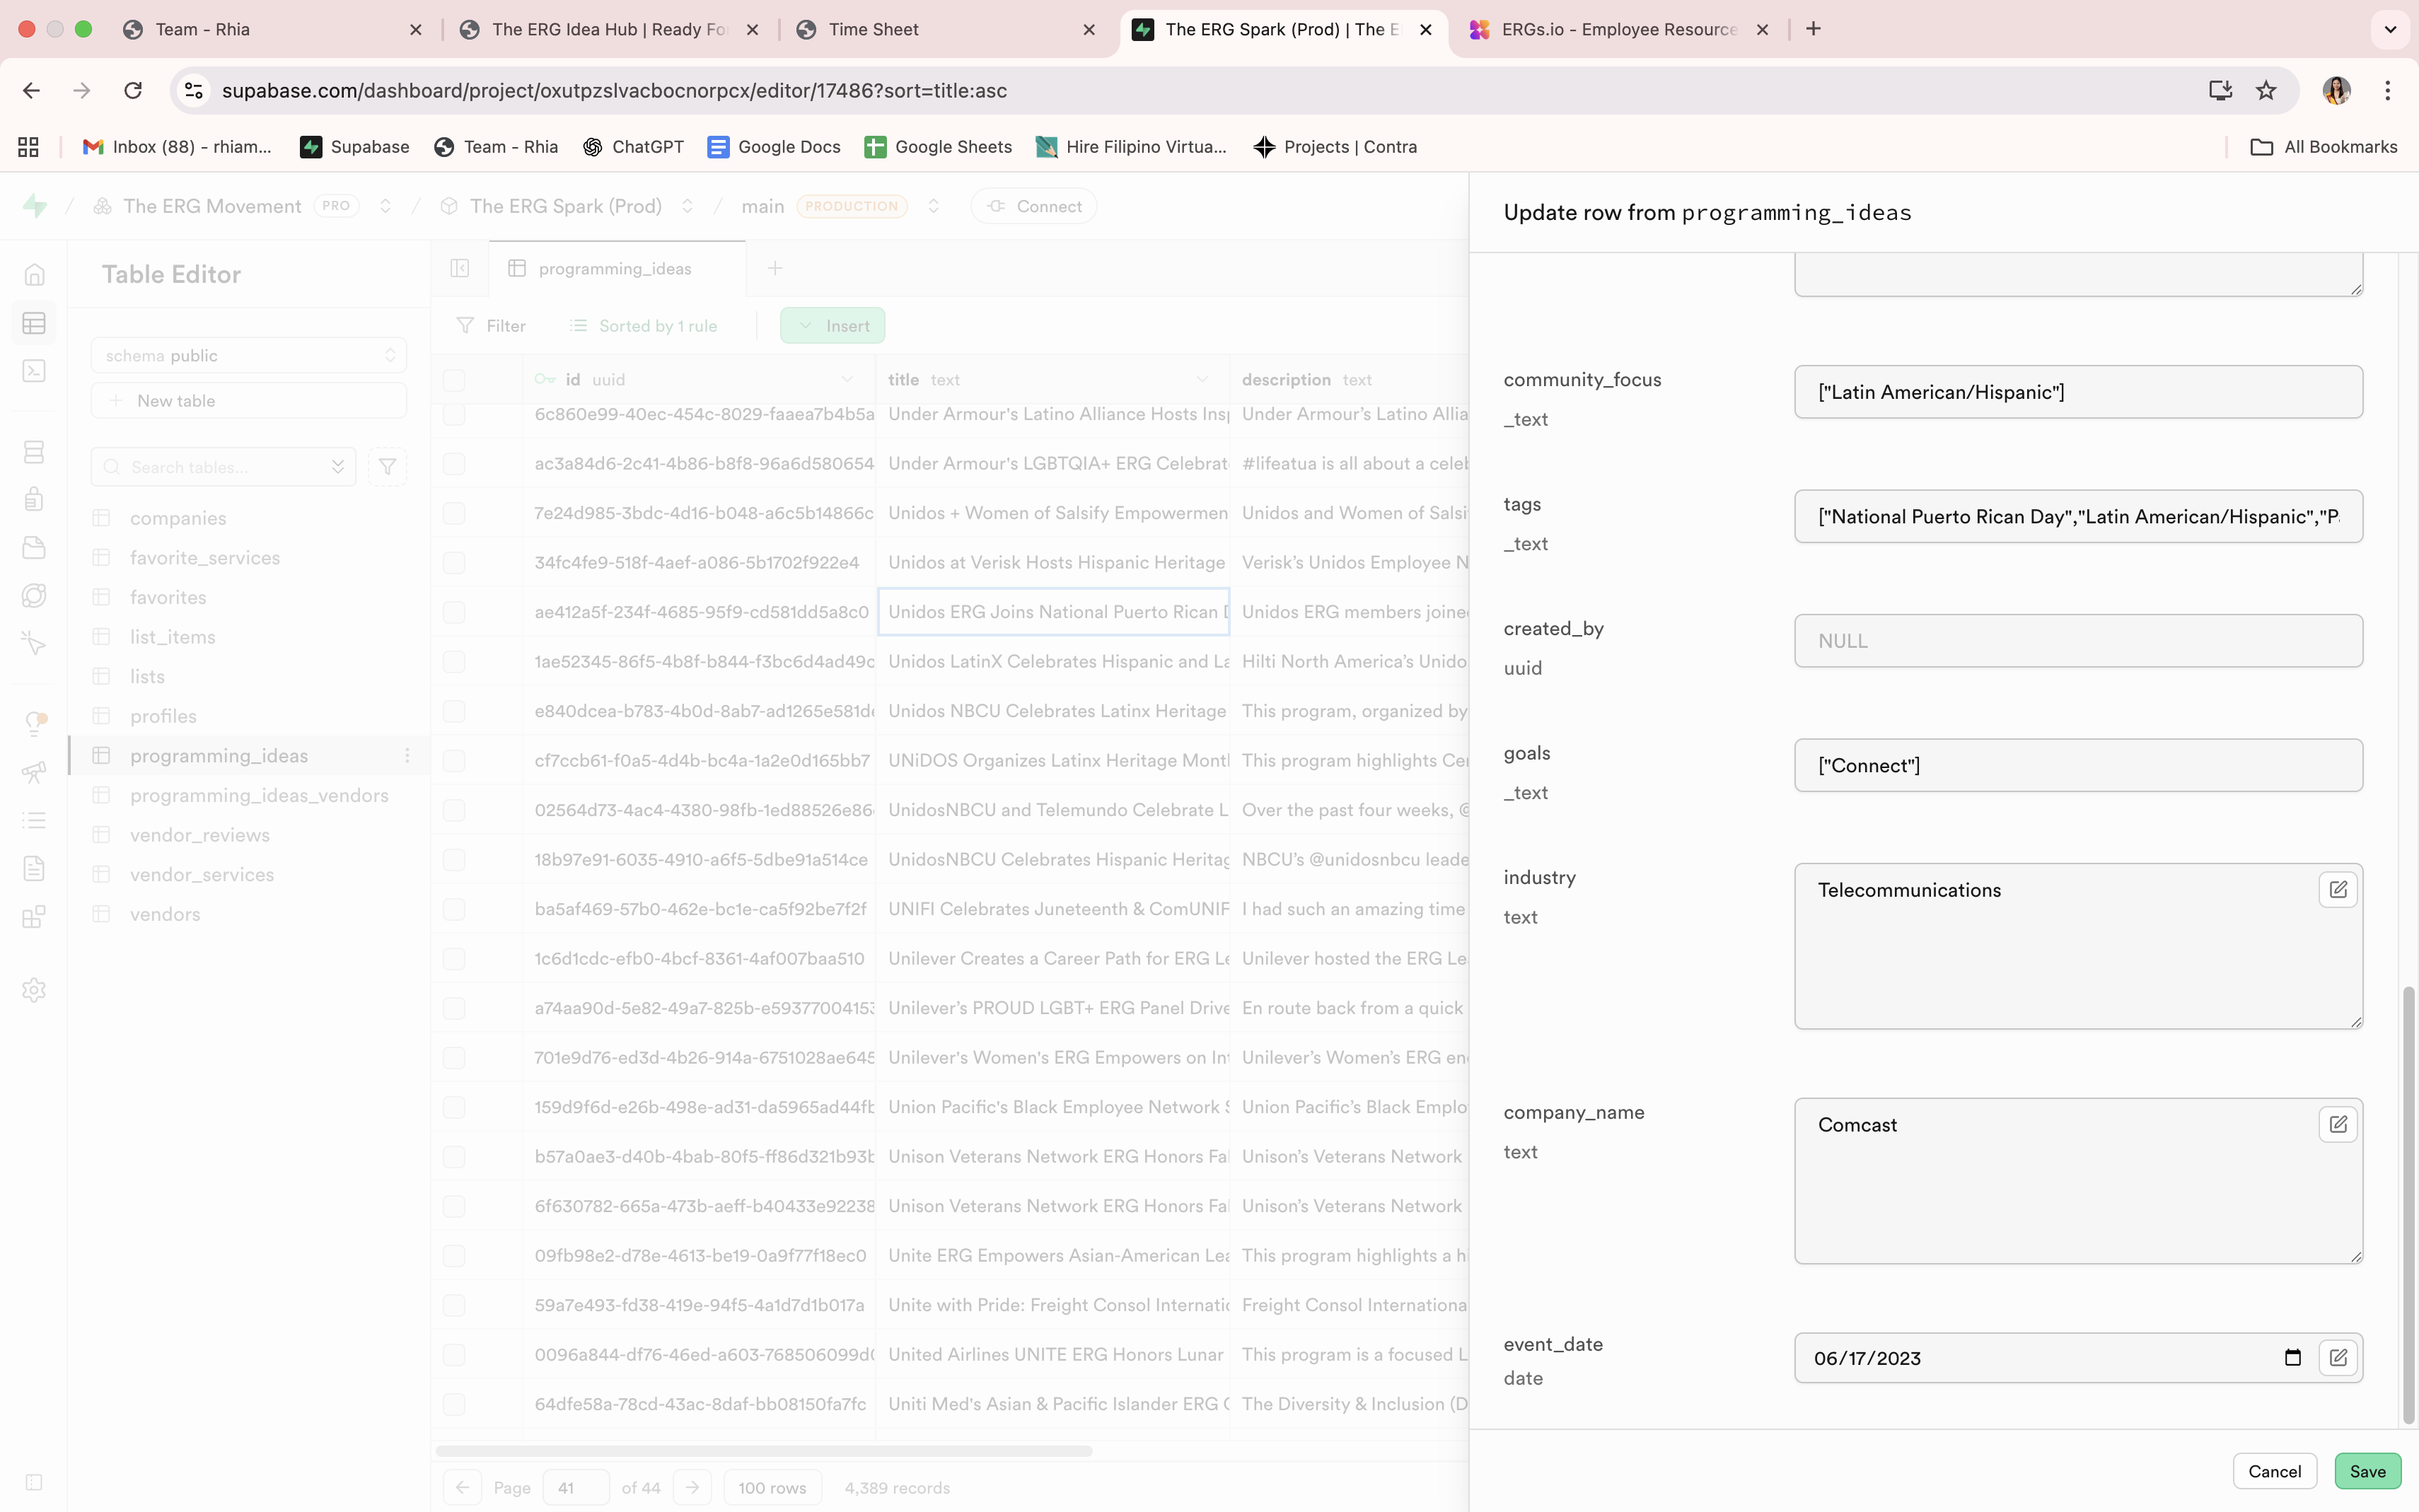2419x1512 pixels.
Task: Toggle the select-all checkbox in the table header
Action: click(454, 380)
